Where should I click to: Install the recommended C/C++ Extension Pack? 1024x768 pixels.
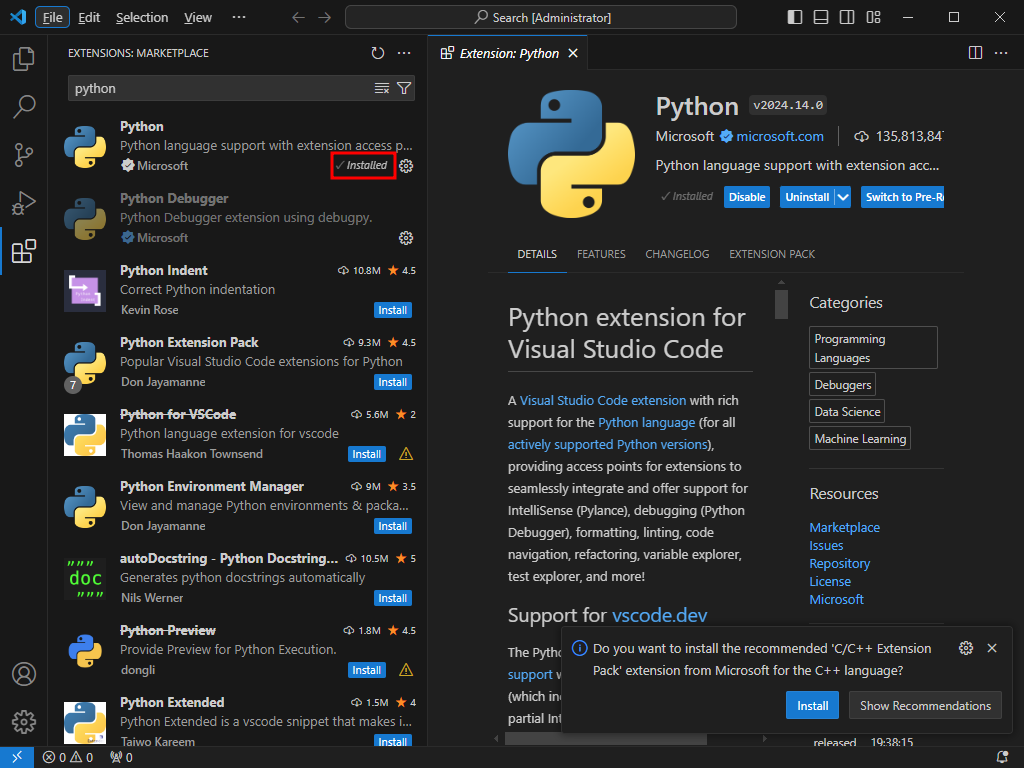[x=812, y=705]
